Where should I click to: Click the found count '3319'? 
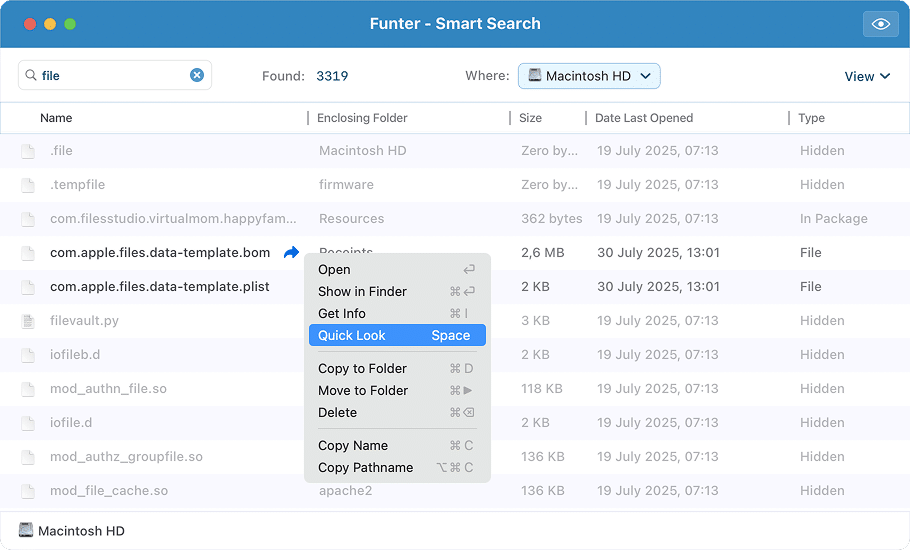tap(332, 76)
